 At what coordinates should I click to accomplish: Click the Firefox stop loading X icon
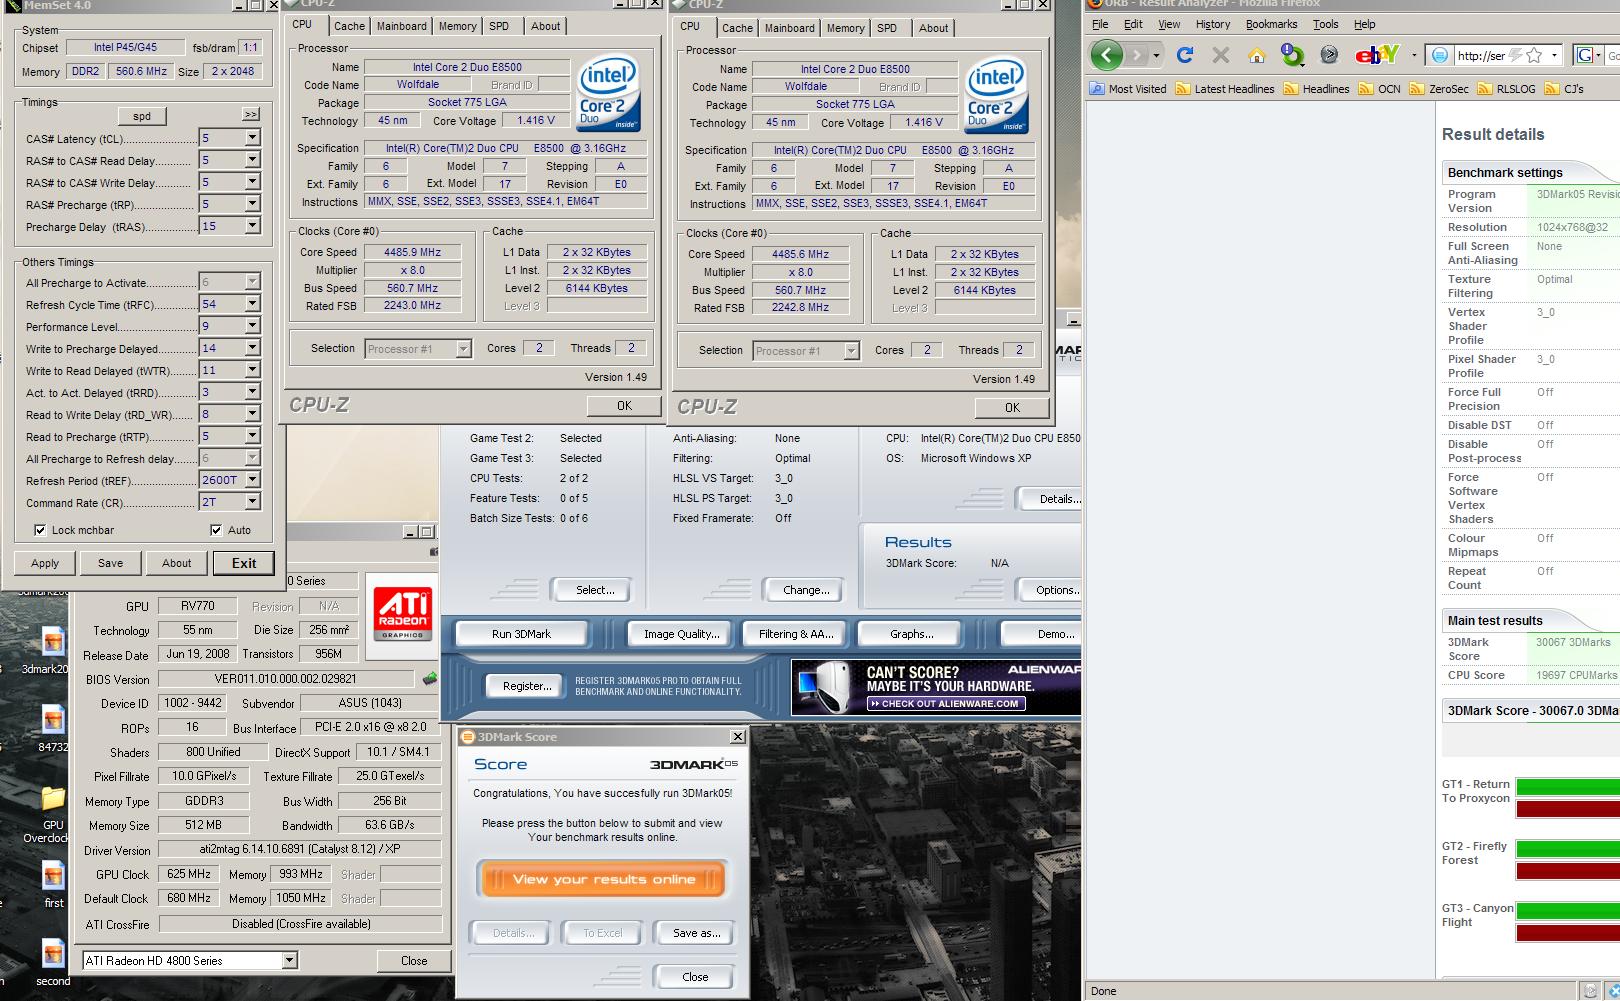click(1220, 55)
